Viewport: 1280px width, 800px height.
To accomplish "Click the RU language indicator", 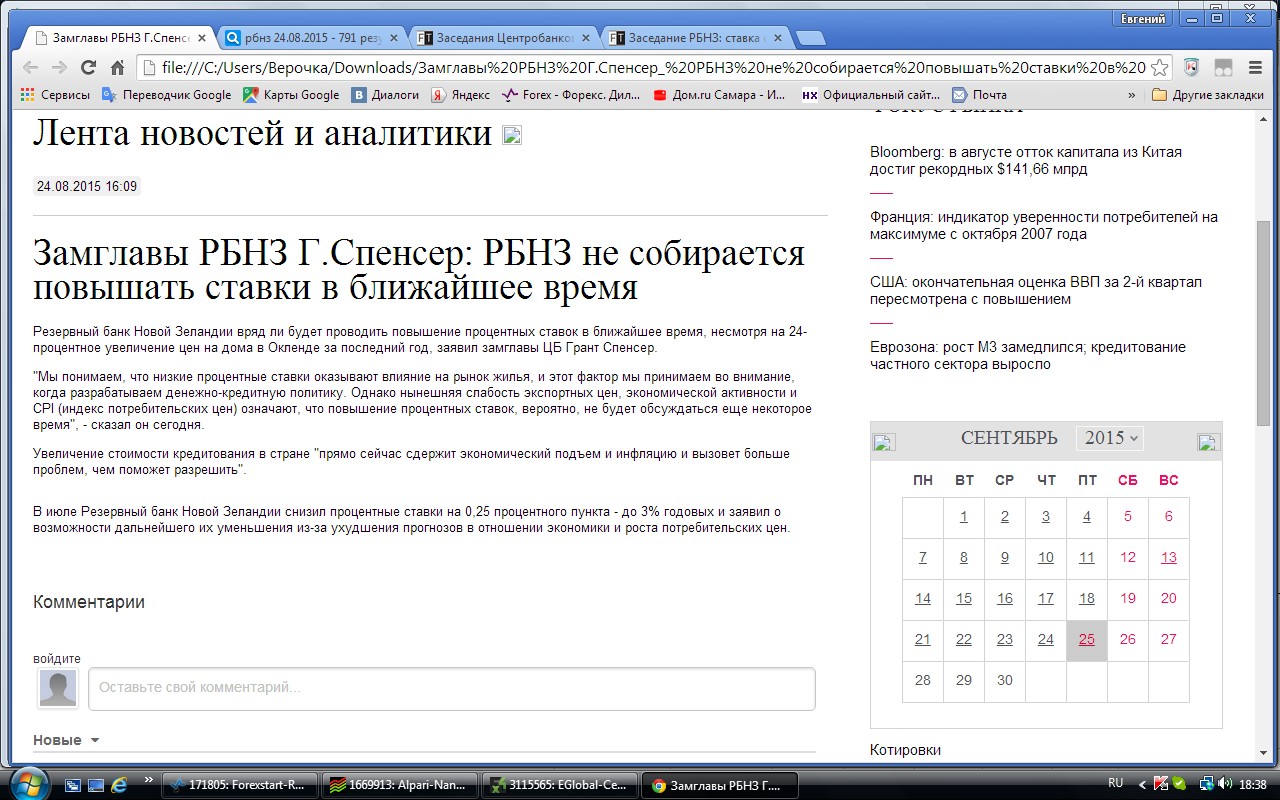I will (1116, 784).
